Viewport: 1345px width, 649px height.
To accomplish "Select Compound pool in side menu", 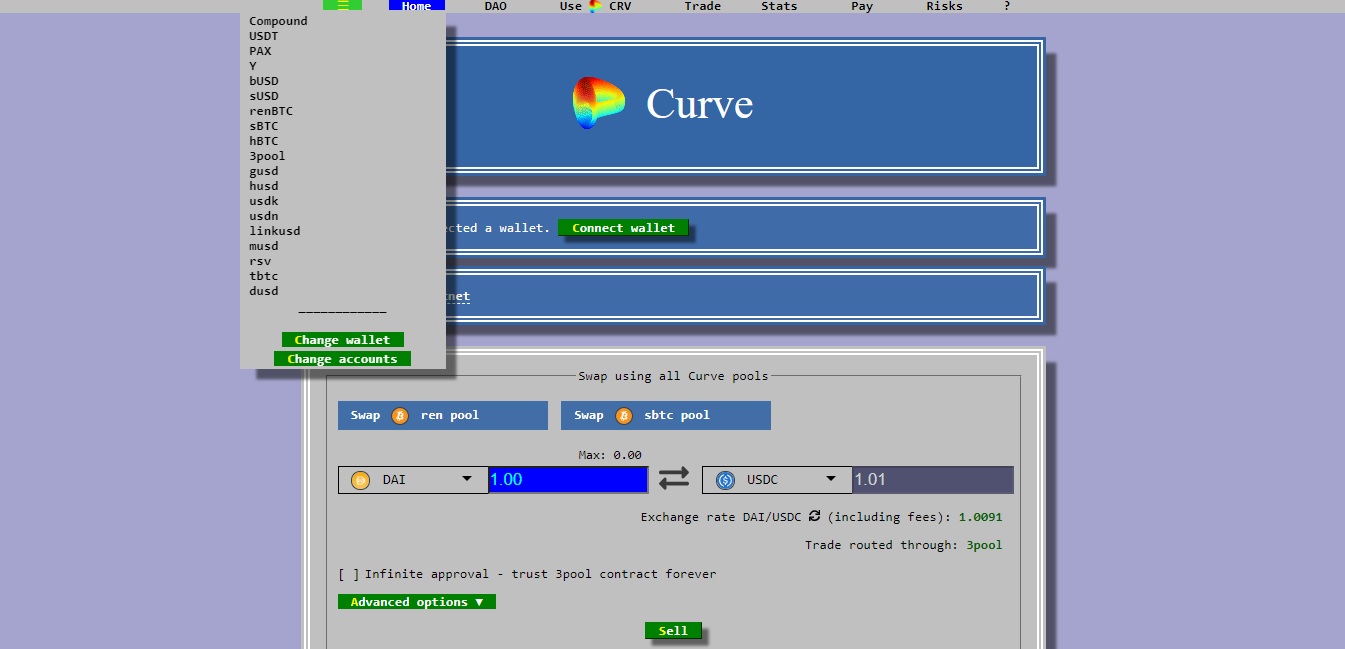I will click(x=278, y=21).
